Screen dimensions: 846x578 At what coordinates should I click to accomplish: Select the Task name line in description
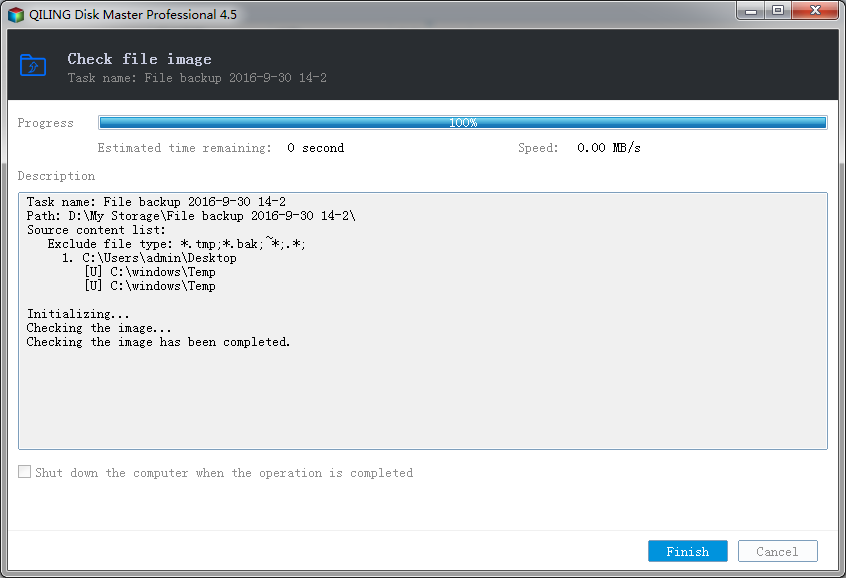tap(156, 202)
